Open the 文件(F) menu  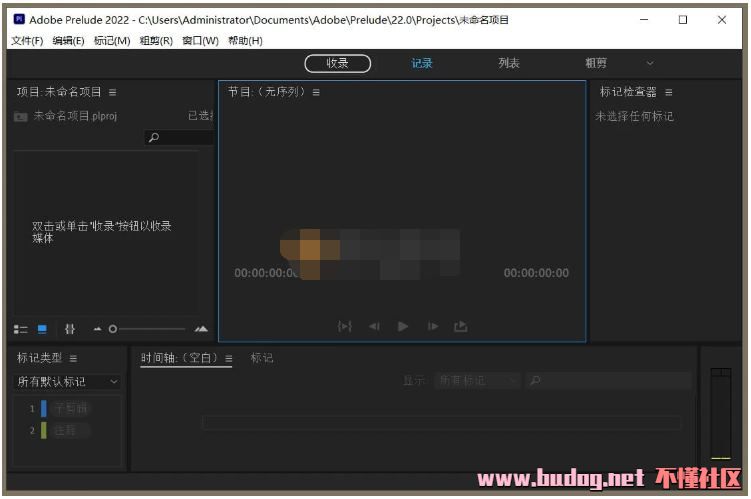click(27, 41)
